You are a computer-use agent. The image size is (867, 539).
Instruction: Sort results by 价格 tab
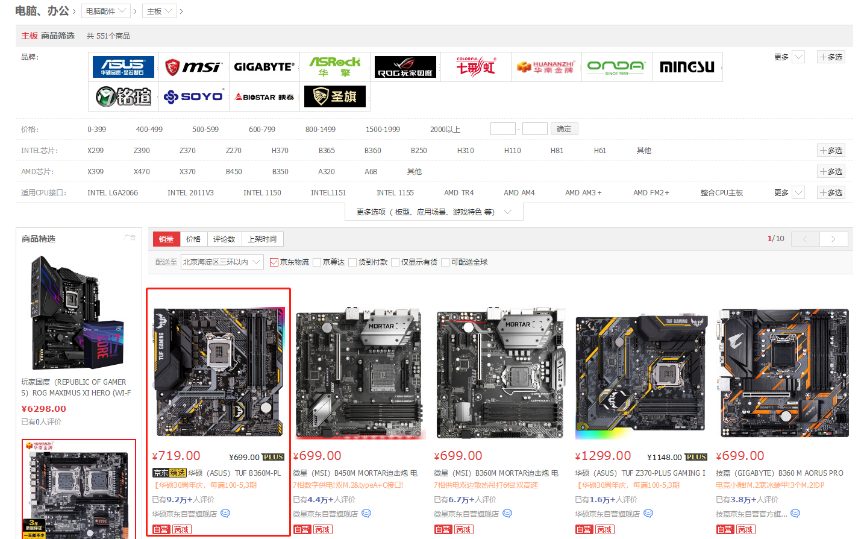[x=194, y=239]
